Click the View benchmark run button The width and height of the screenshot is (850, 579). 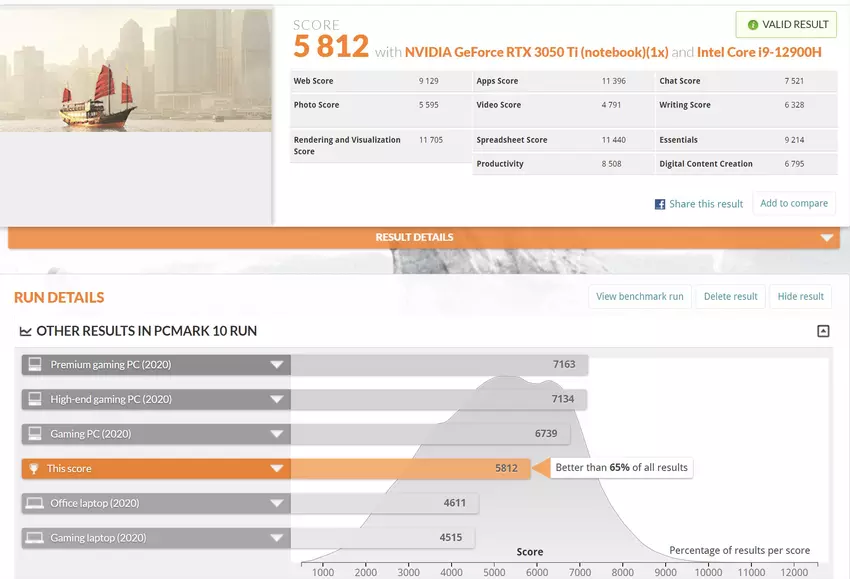coord(640,296)
